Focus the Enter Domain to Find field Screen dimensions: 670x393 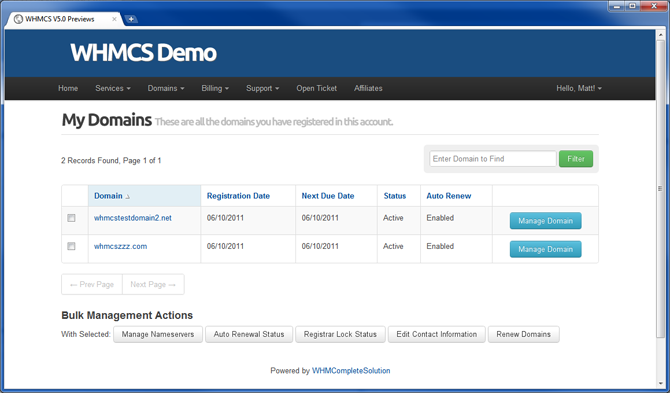tap(493, 159)
